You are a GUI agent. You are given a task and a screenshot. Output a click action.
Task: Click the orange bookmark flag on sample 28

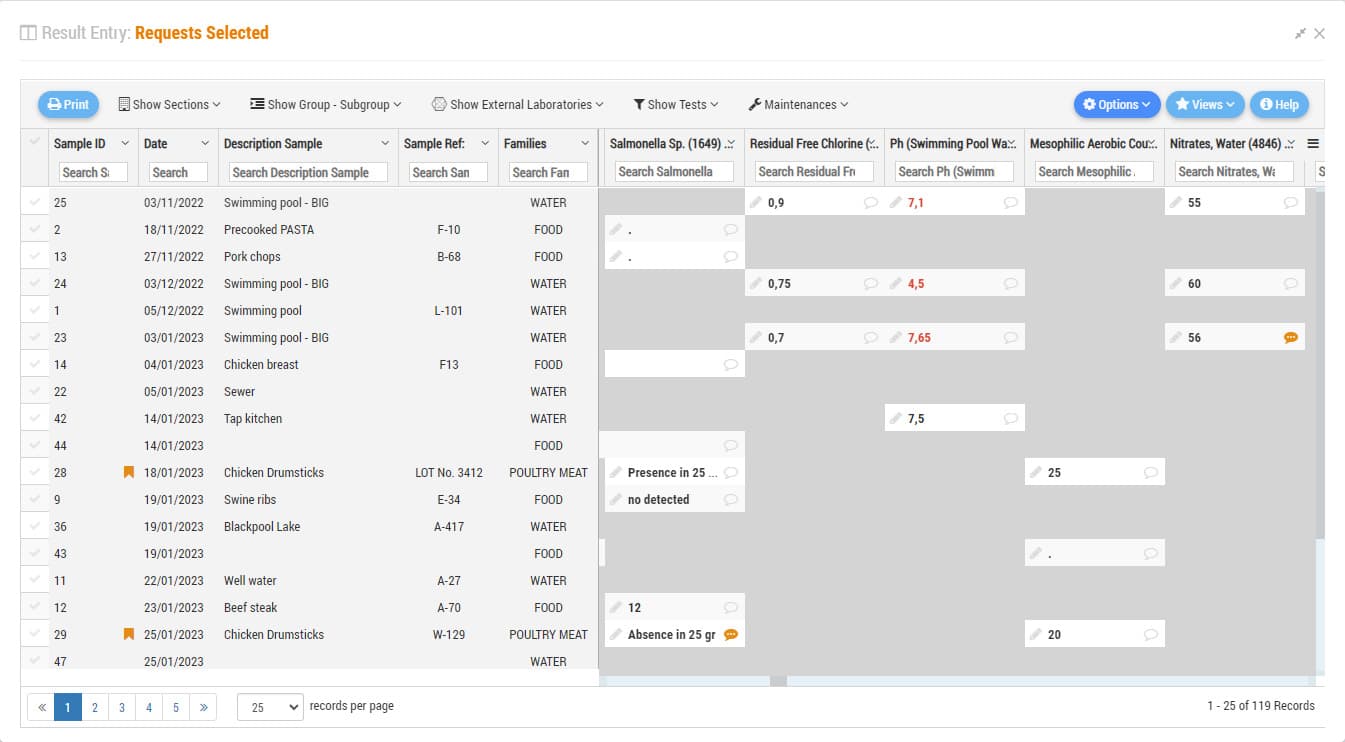(128, 473)
